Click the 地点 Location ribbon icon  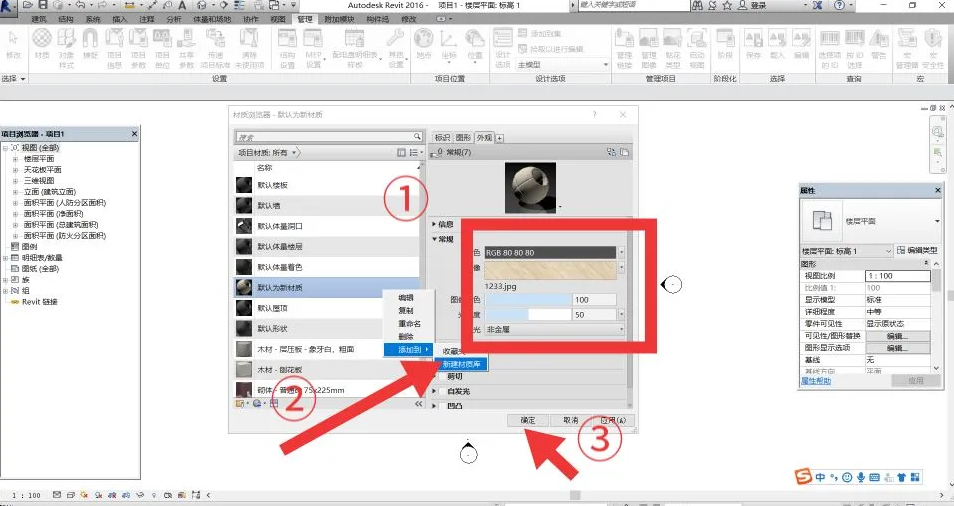tap(423, 44)
